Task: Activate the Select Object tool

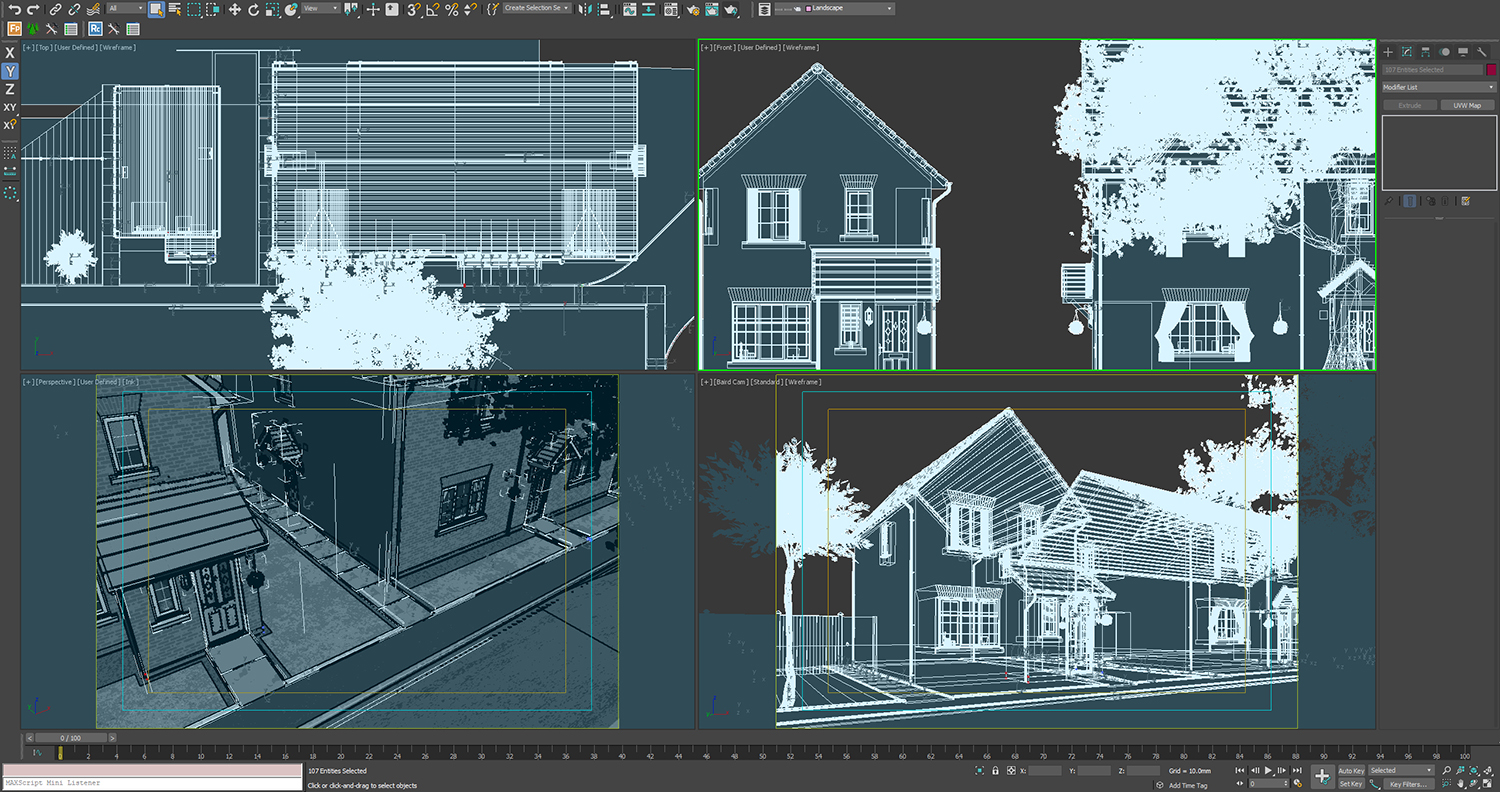Action: (156, 9)
